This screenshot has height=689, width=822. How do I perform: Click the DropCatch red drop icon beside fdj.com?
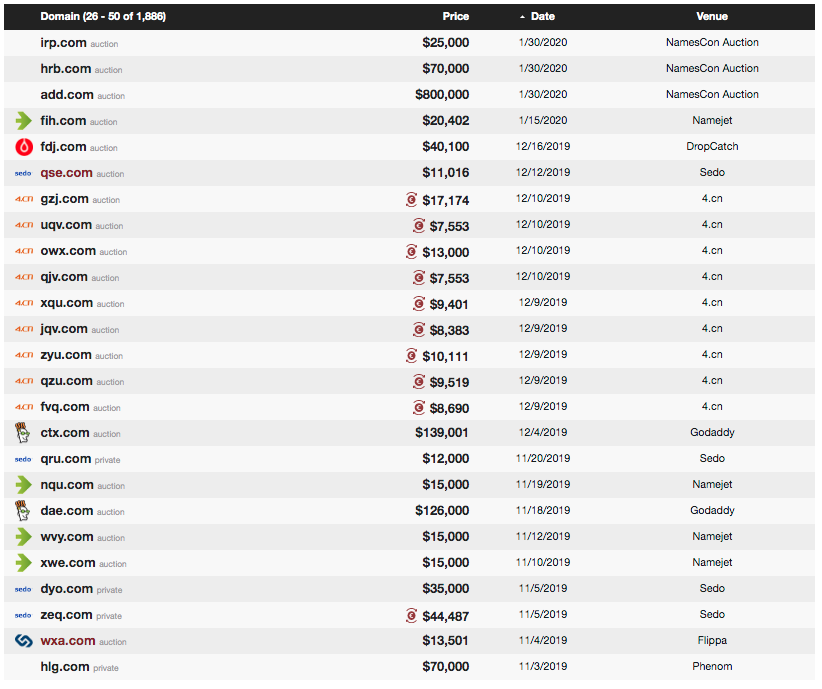(x=24, y=147)
